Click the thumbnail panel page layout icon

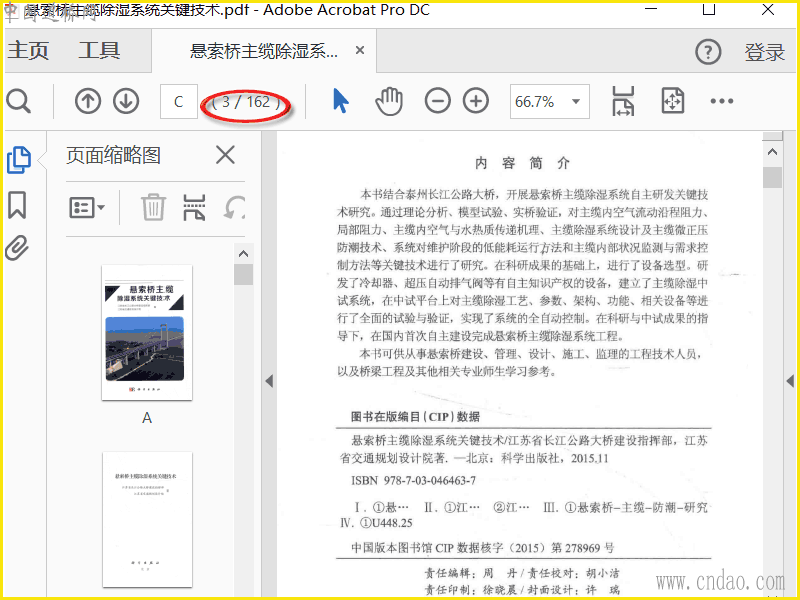194,208
